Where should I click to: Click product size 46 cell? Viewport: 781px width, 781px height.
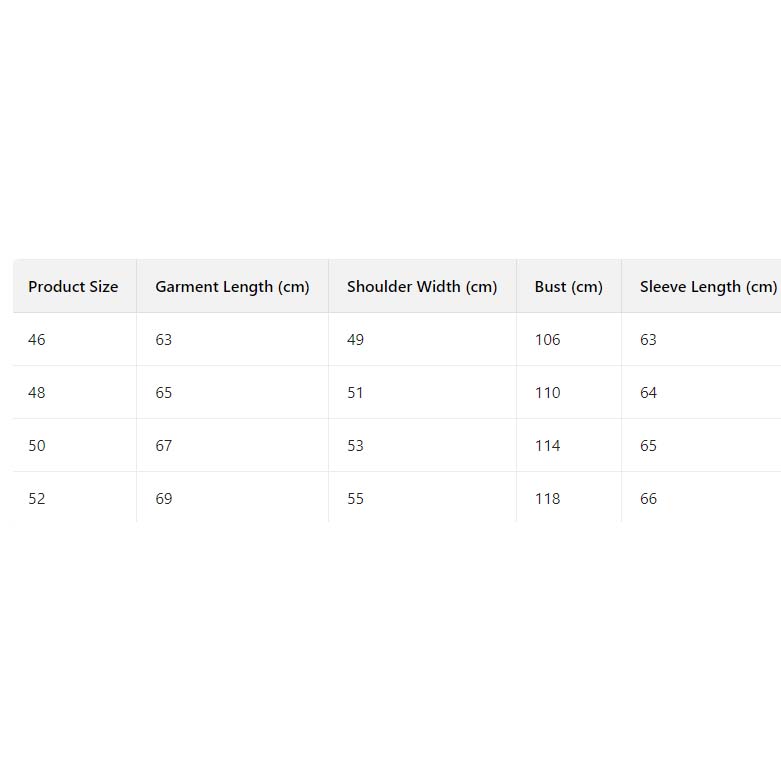[37, 340]
